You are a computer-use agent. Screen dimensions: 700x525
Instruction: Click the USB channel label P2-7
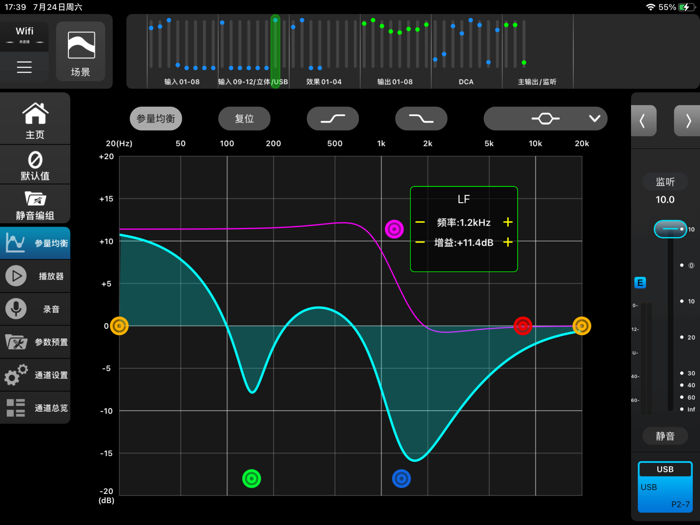tap(665, 487)
